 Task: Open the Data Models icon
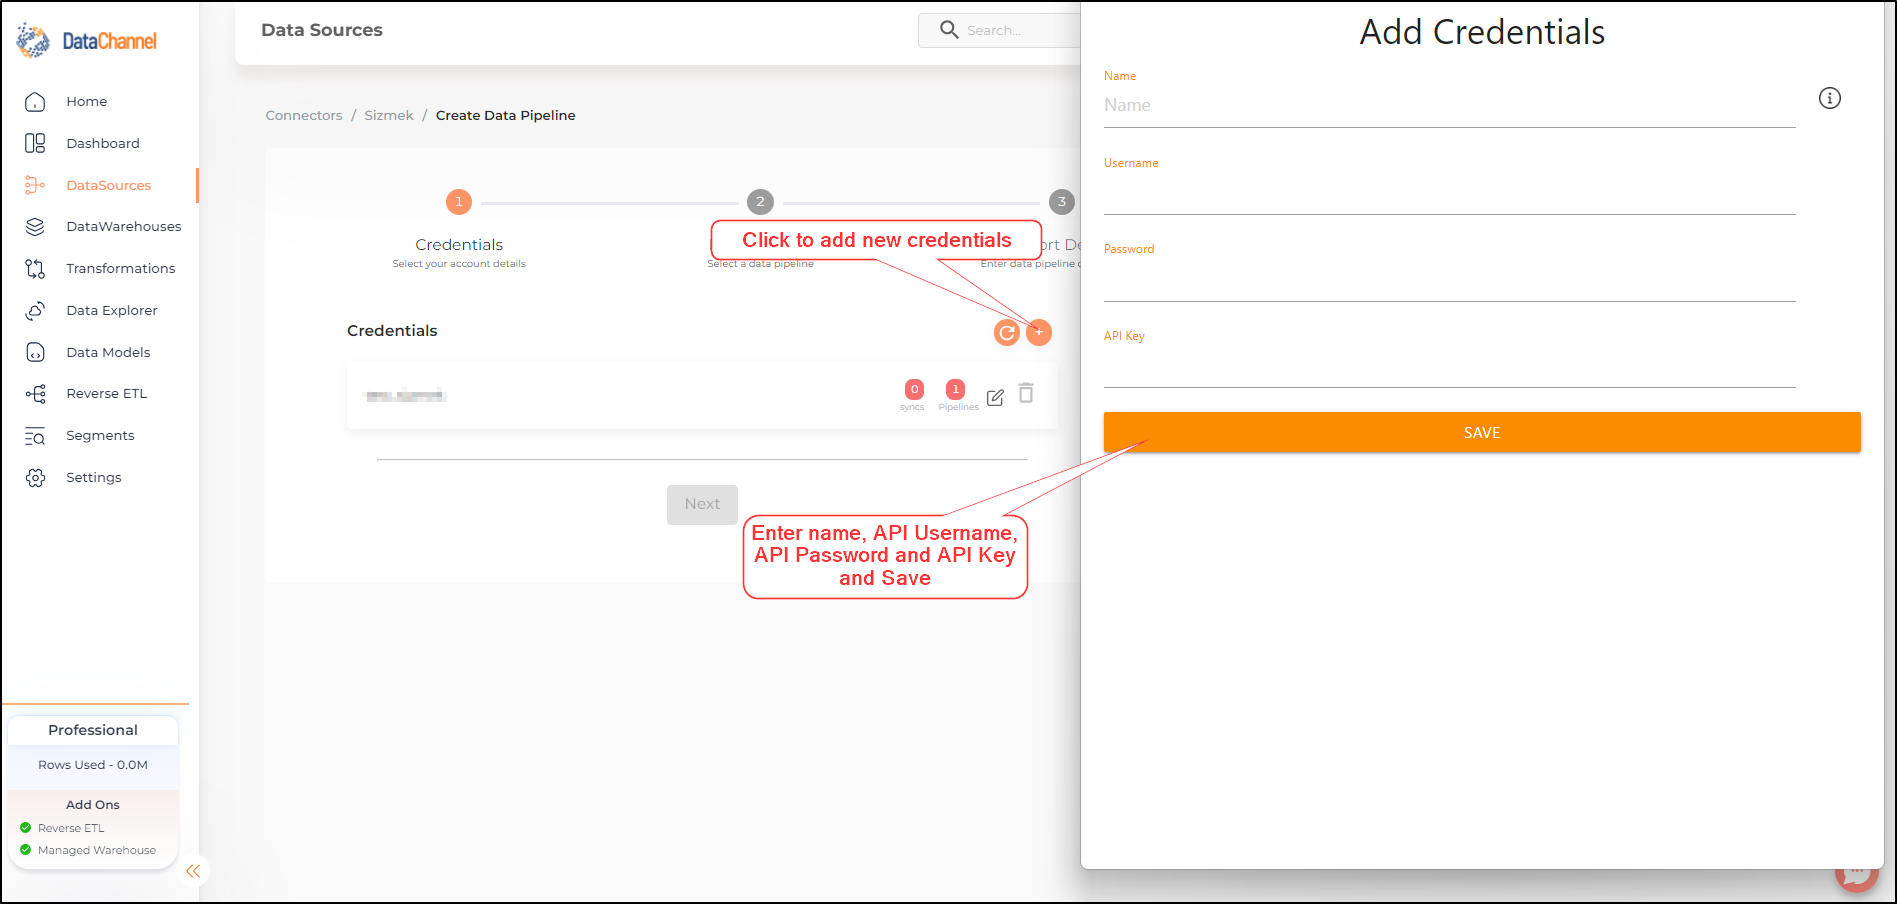35,352
